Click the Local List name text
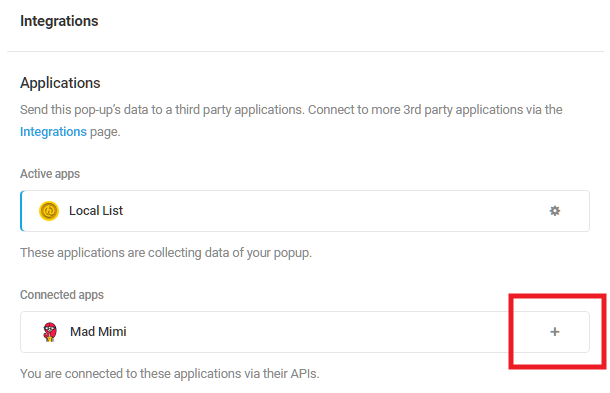The height and width of the screenshot is (393, 610). pos(96,211)
